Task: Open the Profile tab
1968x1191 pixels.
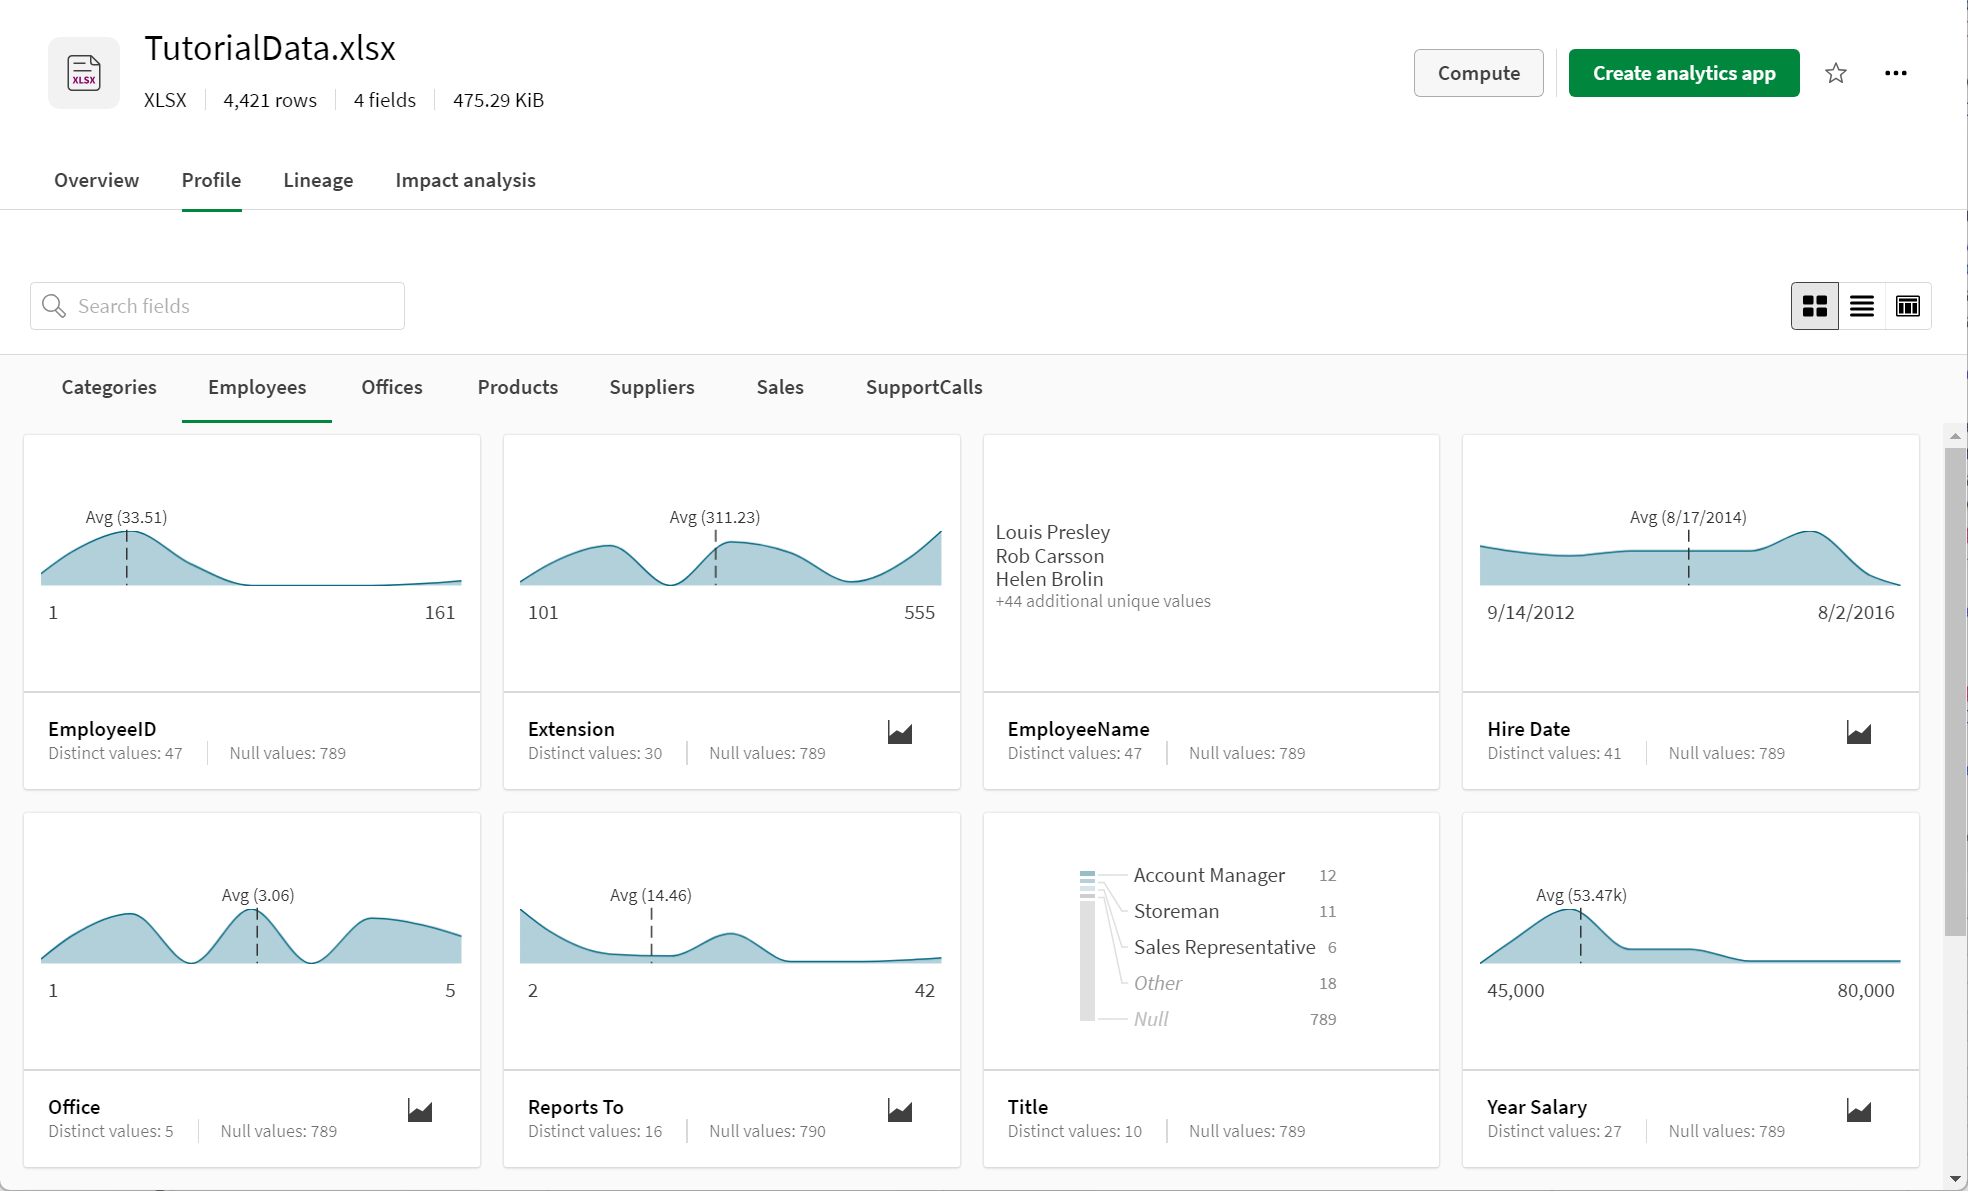Action: [211, 180]
